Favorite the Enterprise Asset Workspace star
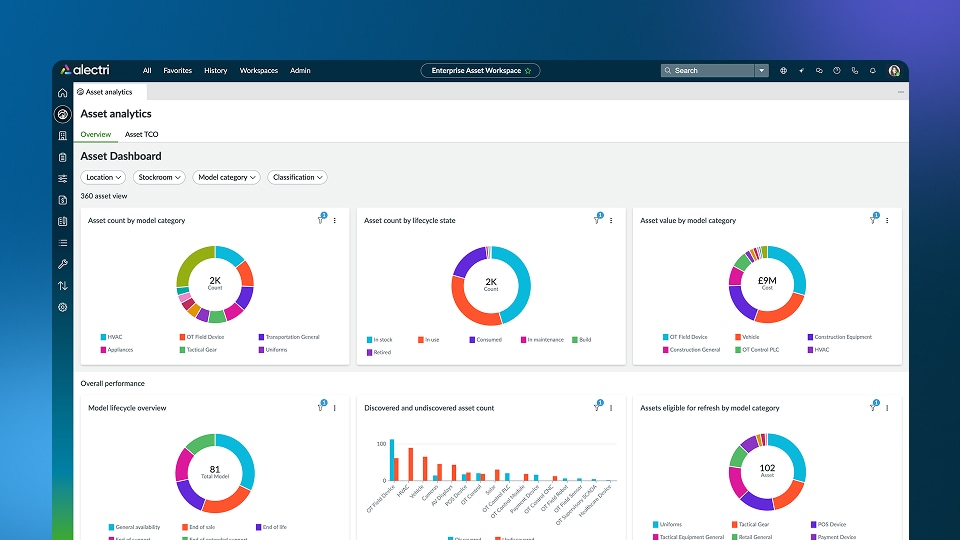Screen dimensions: 960x540 [528, 71]
